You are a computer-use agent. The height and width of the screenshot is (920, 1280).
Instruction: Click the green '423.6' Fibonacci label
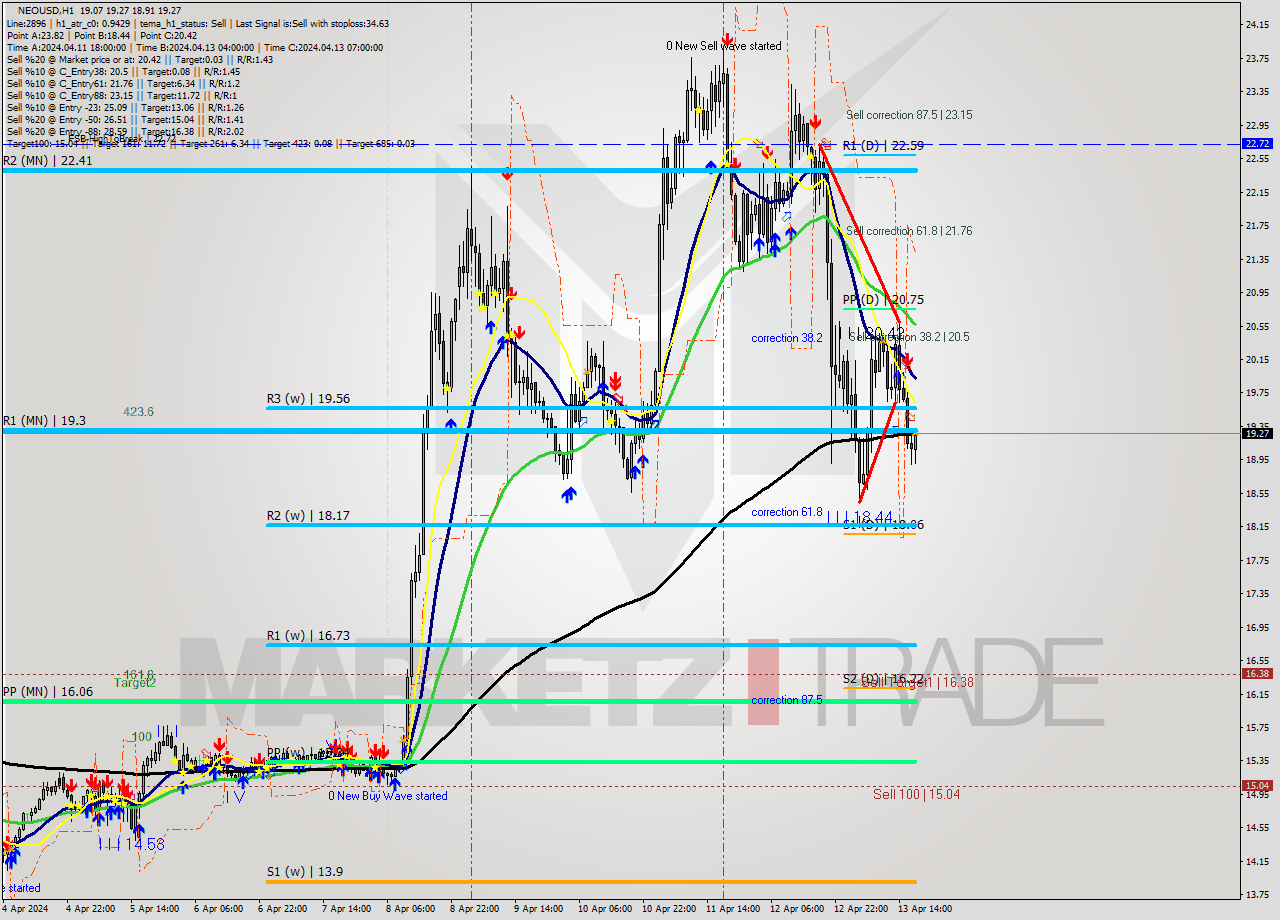(139, 411)
